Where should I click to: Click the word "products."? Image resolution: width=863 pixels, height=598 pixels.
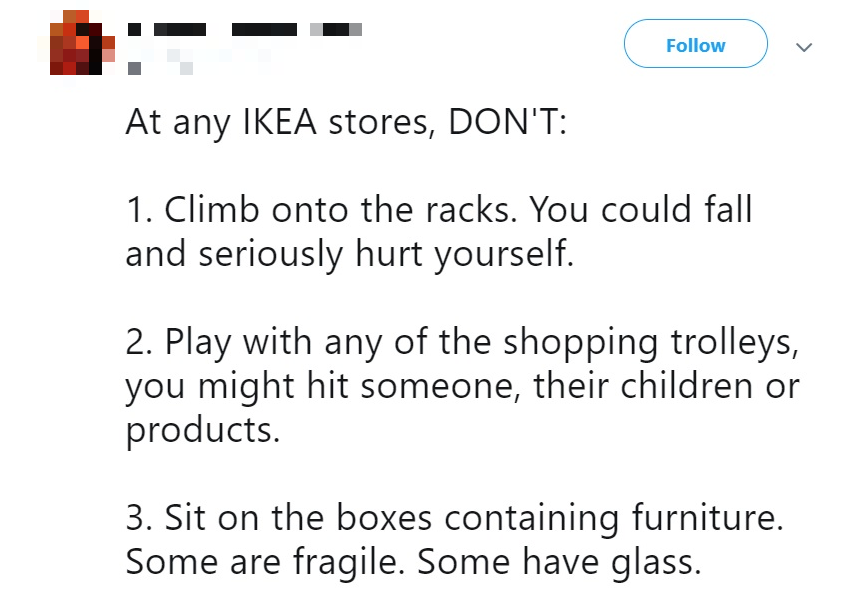tap(203, 431)
